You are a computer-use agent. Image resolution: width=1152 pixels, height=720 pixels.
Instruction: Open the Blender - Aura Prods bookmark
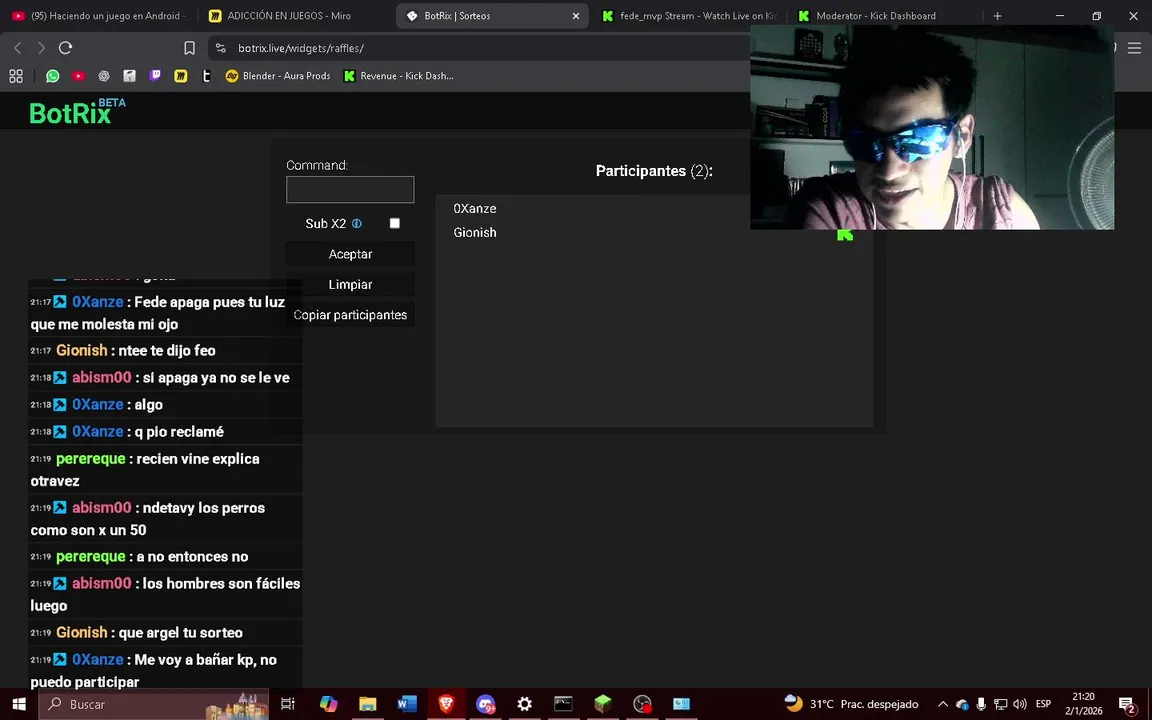pos(278,76)
